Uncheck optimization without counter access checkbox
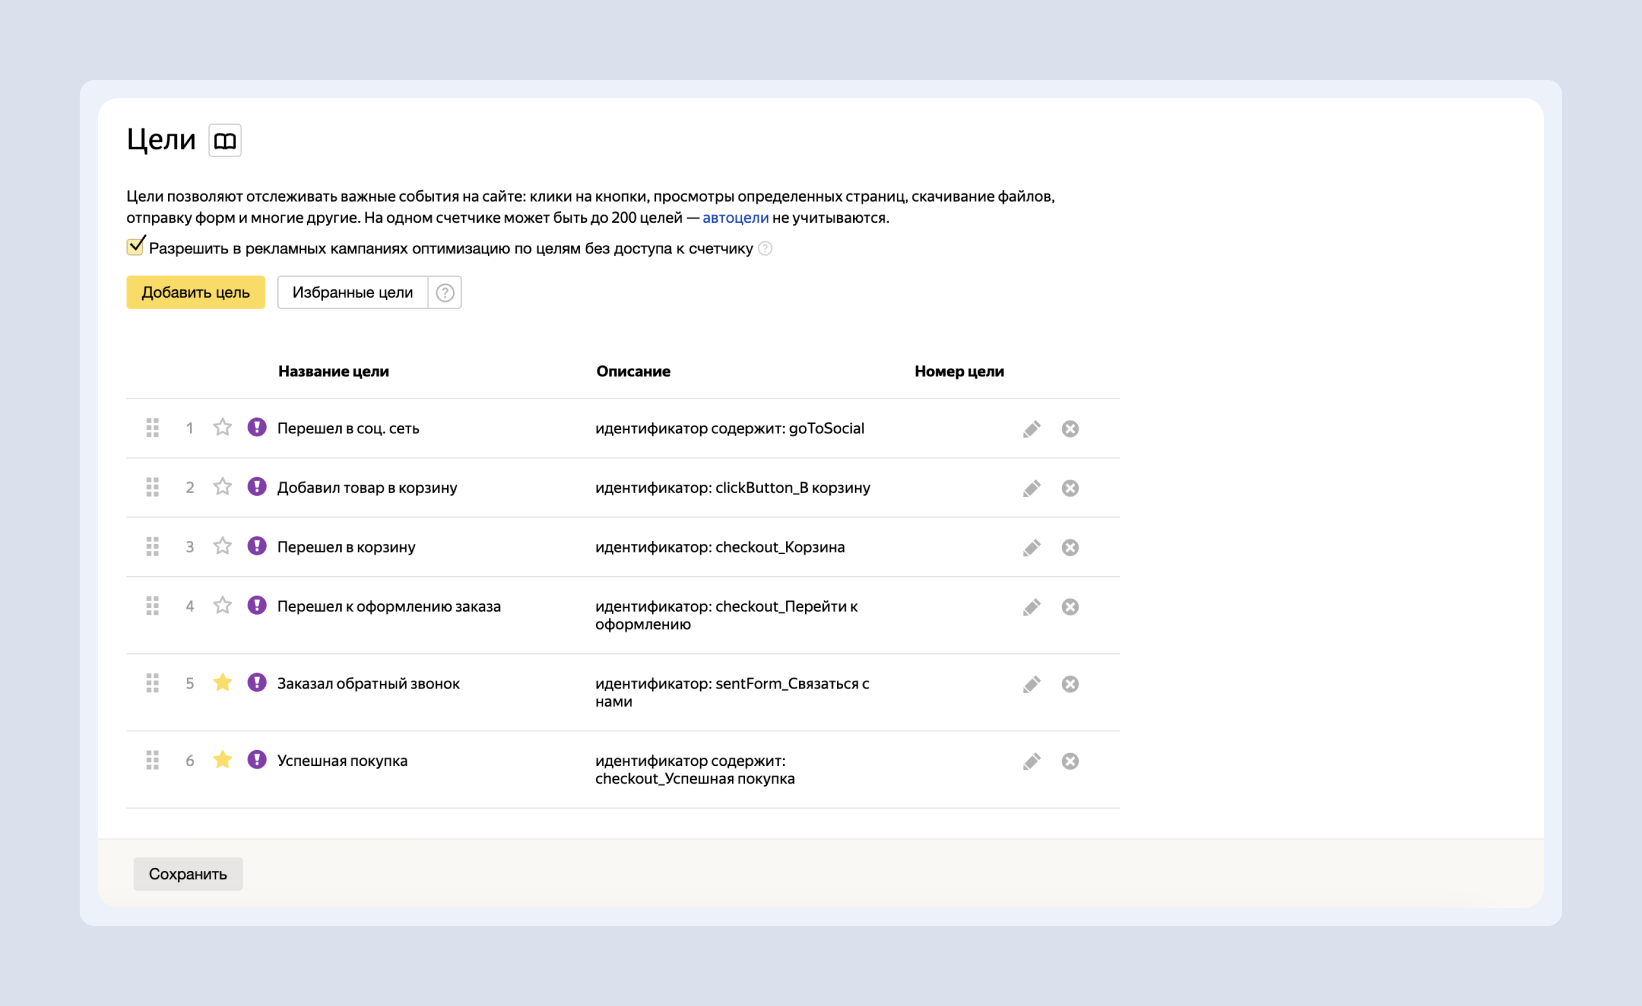Screen dimensions: 1642x1006 click(136, 247)
